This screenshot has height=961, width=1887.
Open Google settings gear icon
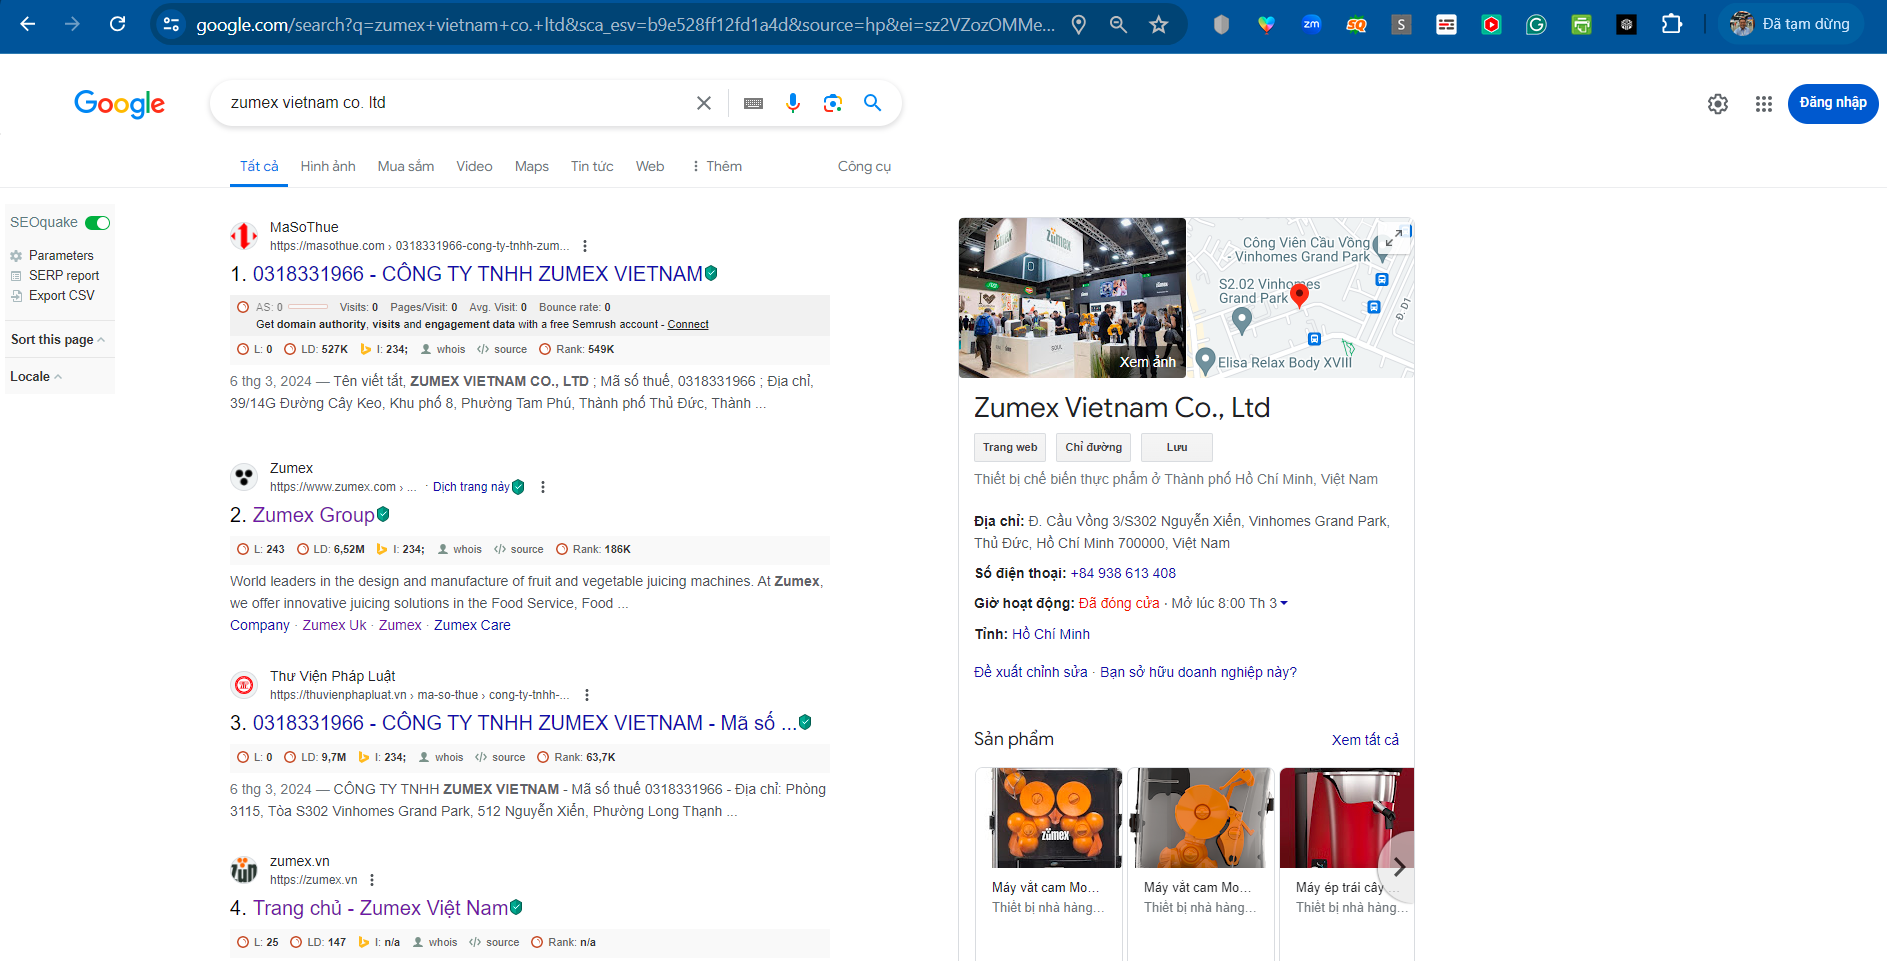click(1718, 104)
